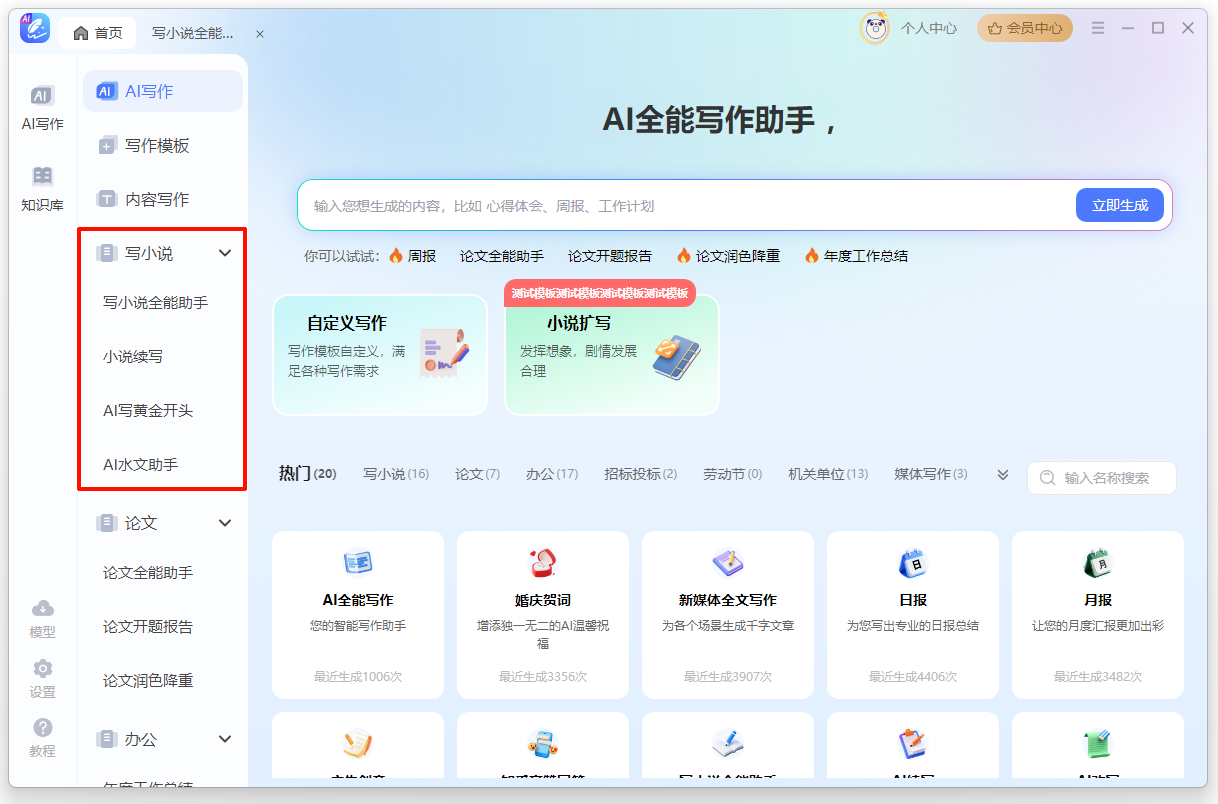The image size is (1218, 804).
Task: Expand more category tabs with double chevron
Action: tap(1003, 475)
